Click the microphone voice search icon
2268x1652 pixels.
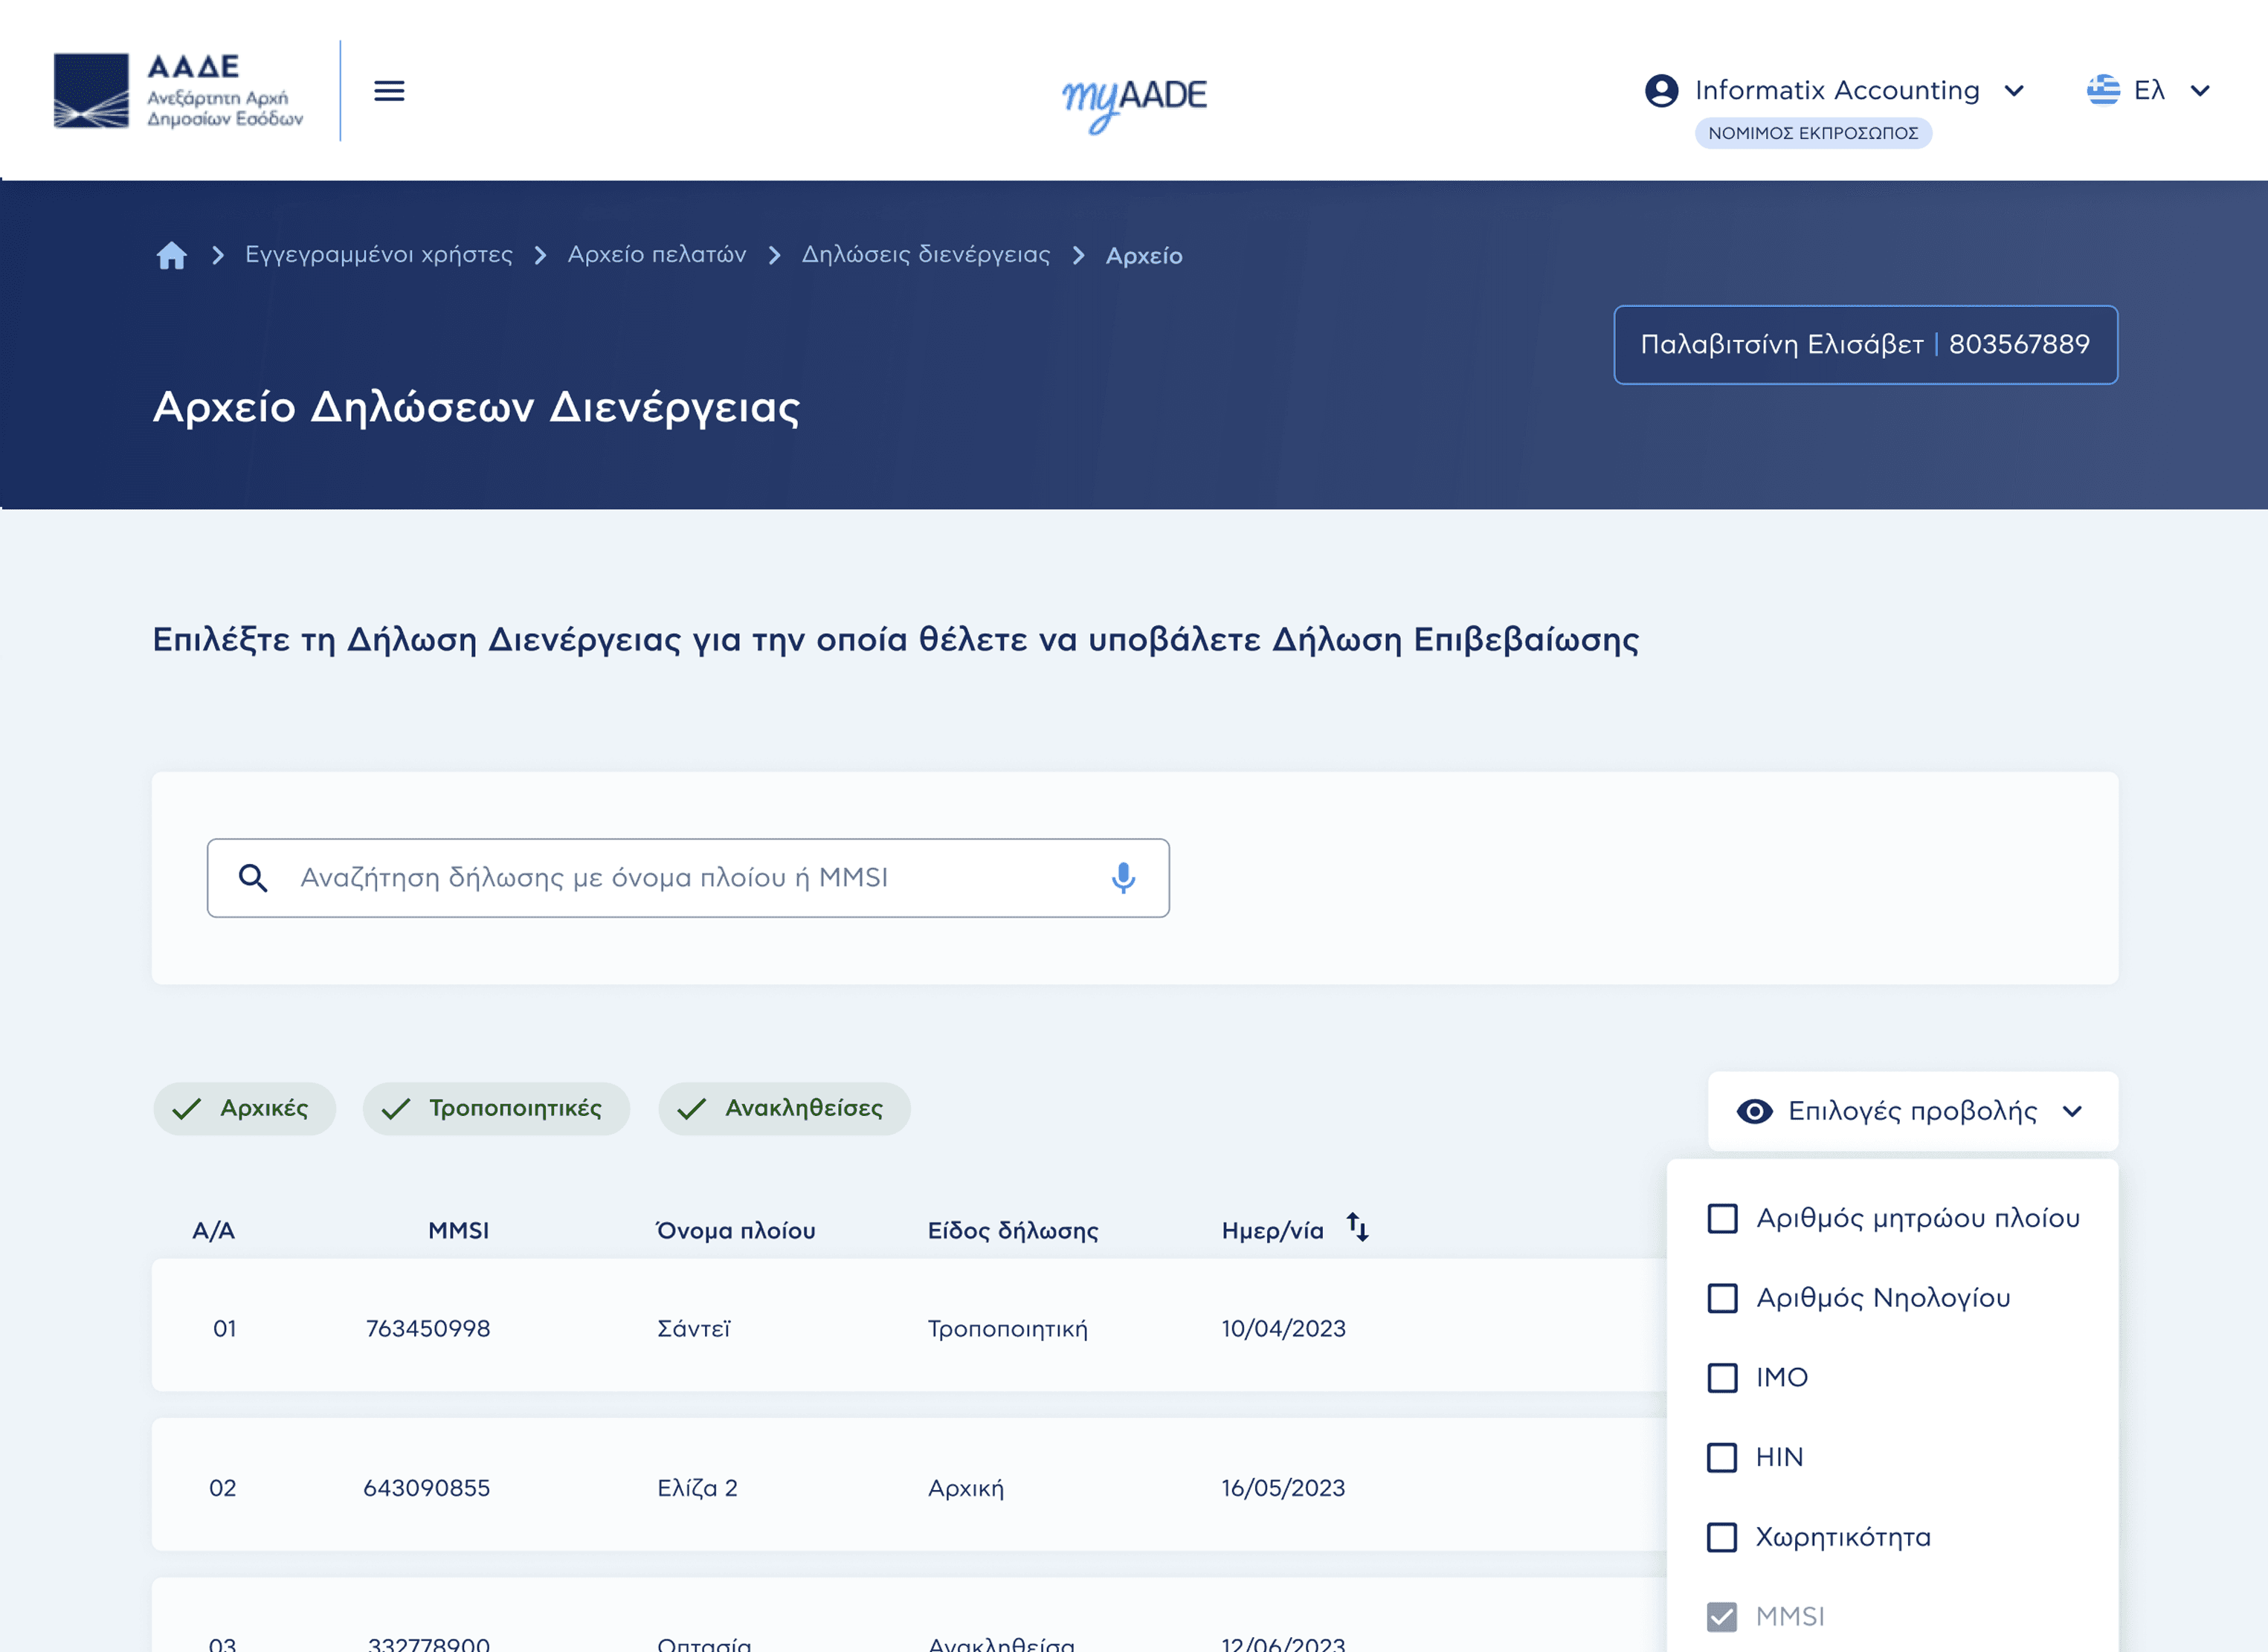tap(1123, 878)
